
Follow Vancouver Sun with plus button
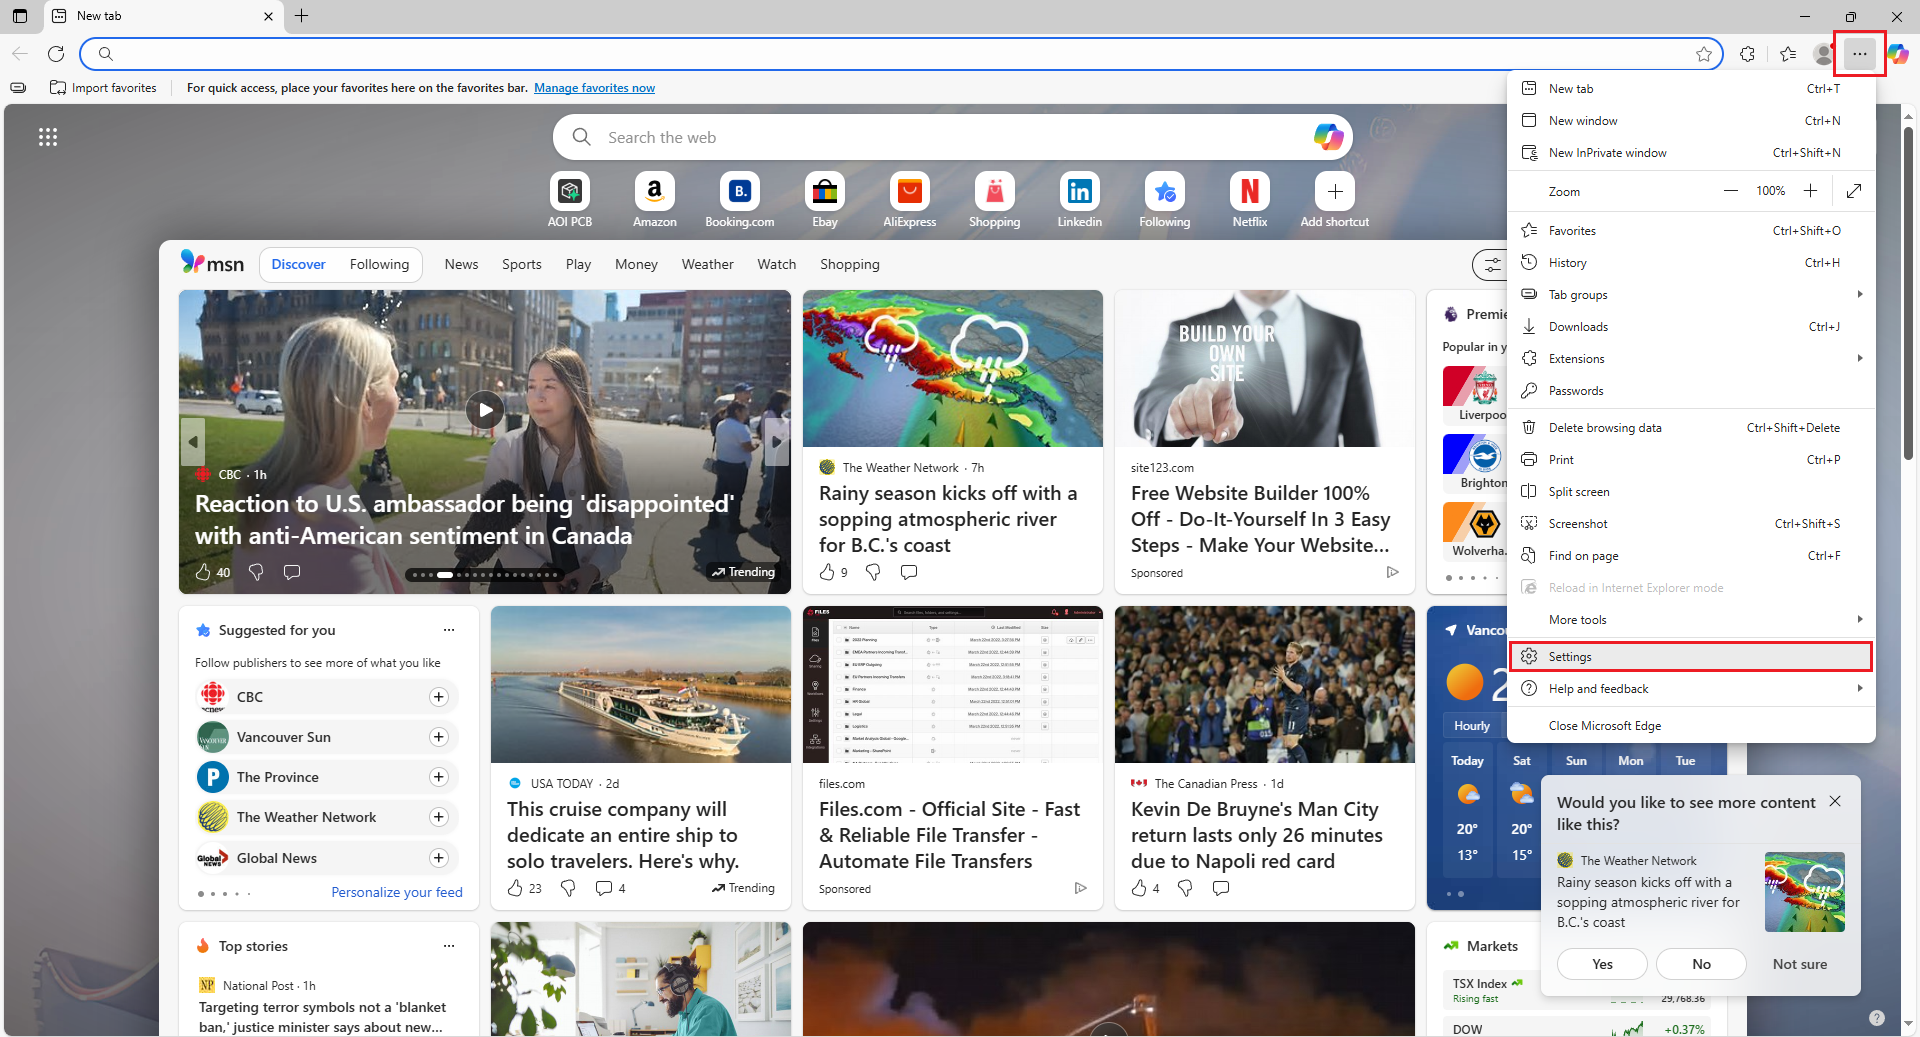tap(438, 737)
